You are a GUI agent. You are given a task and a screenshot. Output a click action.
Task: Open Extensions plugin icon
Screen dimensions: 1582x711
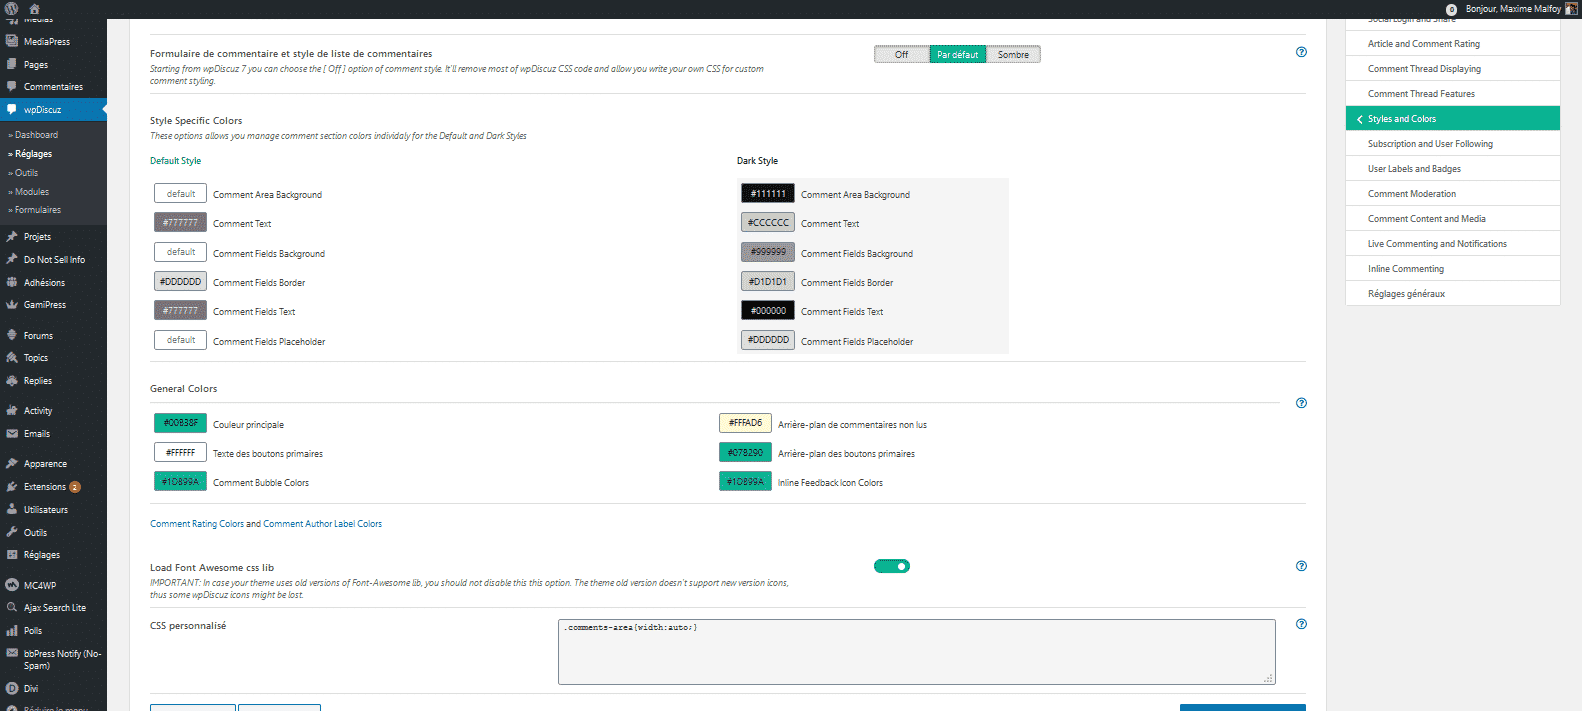coord(12,486)
